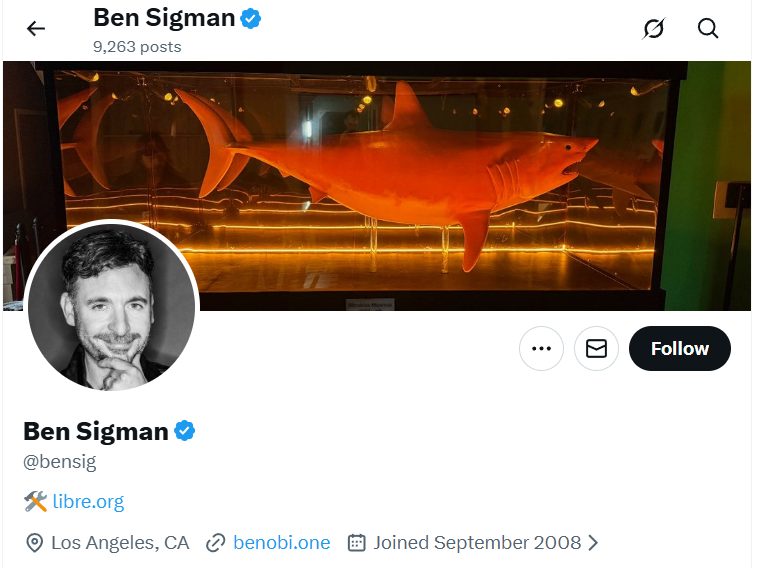
Task: Click the 9,263 posts count
Action: point(137,46)
